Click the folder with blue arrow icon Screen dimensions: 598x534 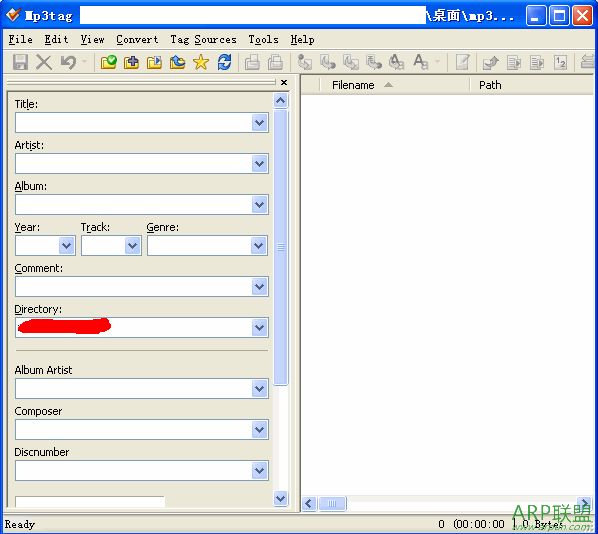pos(177,62)
